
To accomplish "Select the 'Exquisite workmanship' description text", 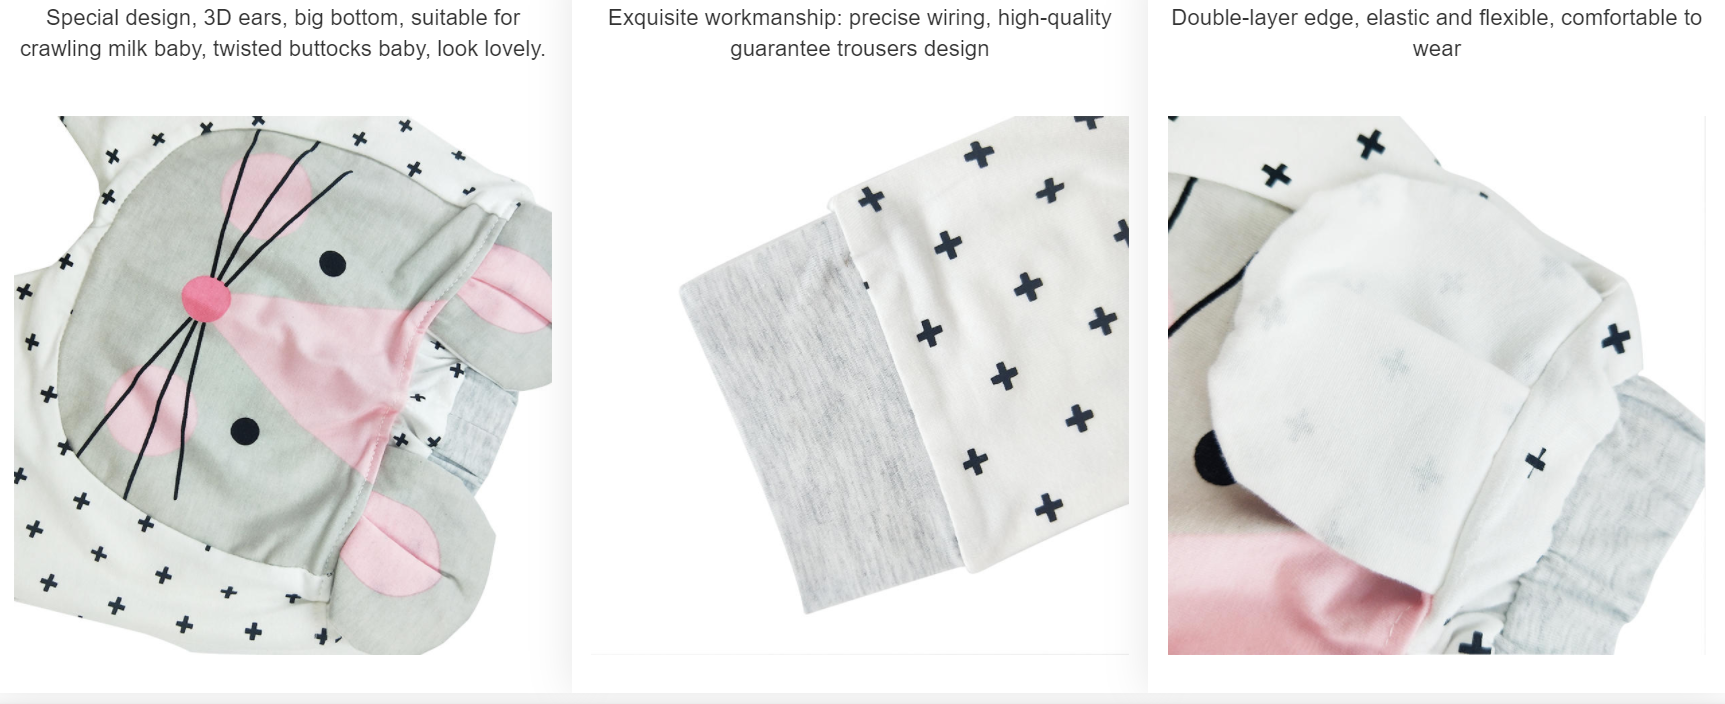I will [860, 33].
